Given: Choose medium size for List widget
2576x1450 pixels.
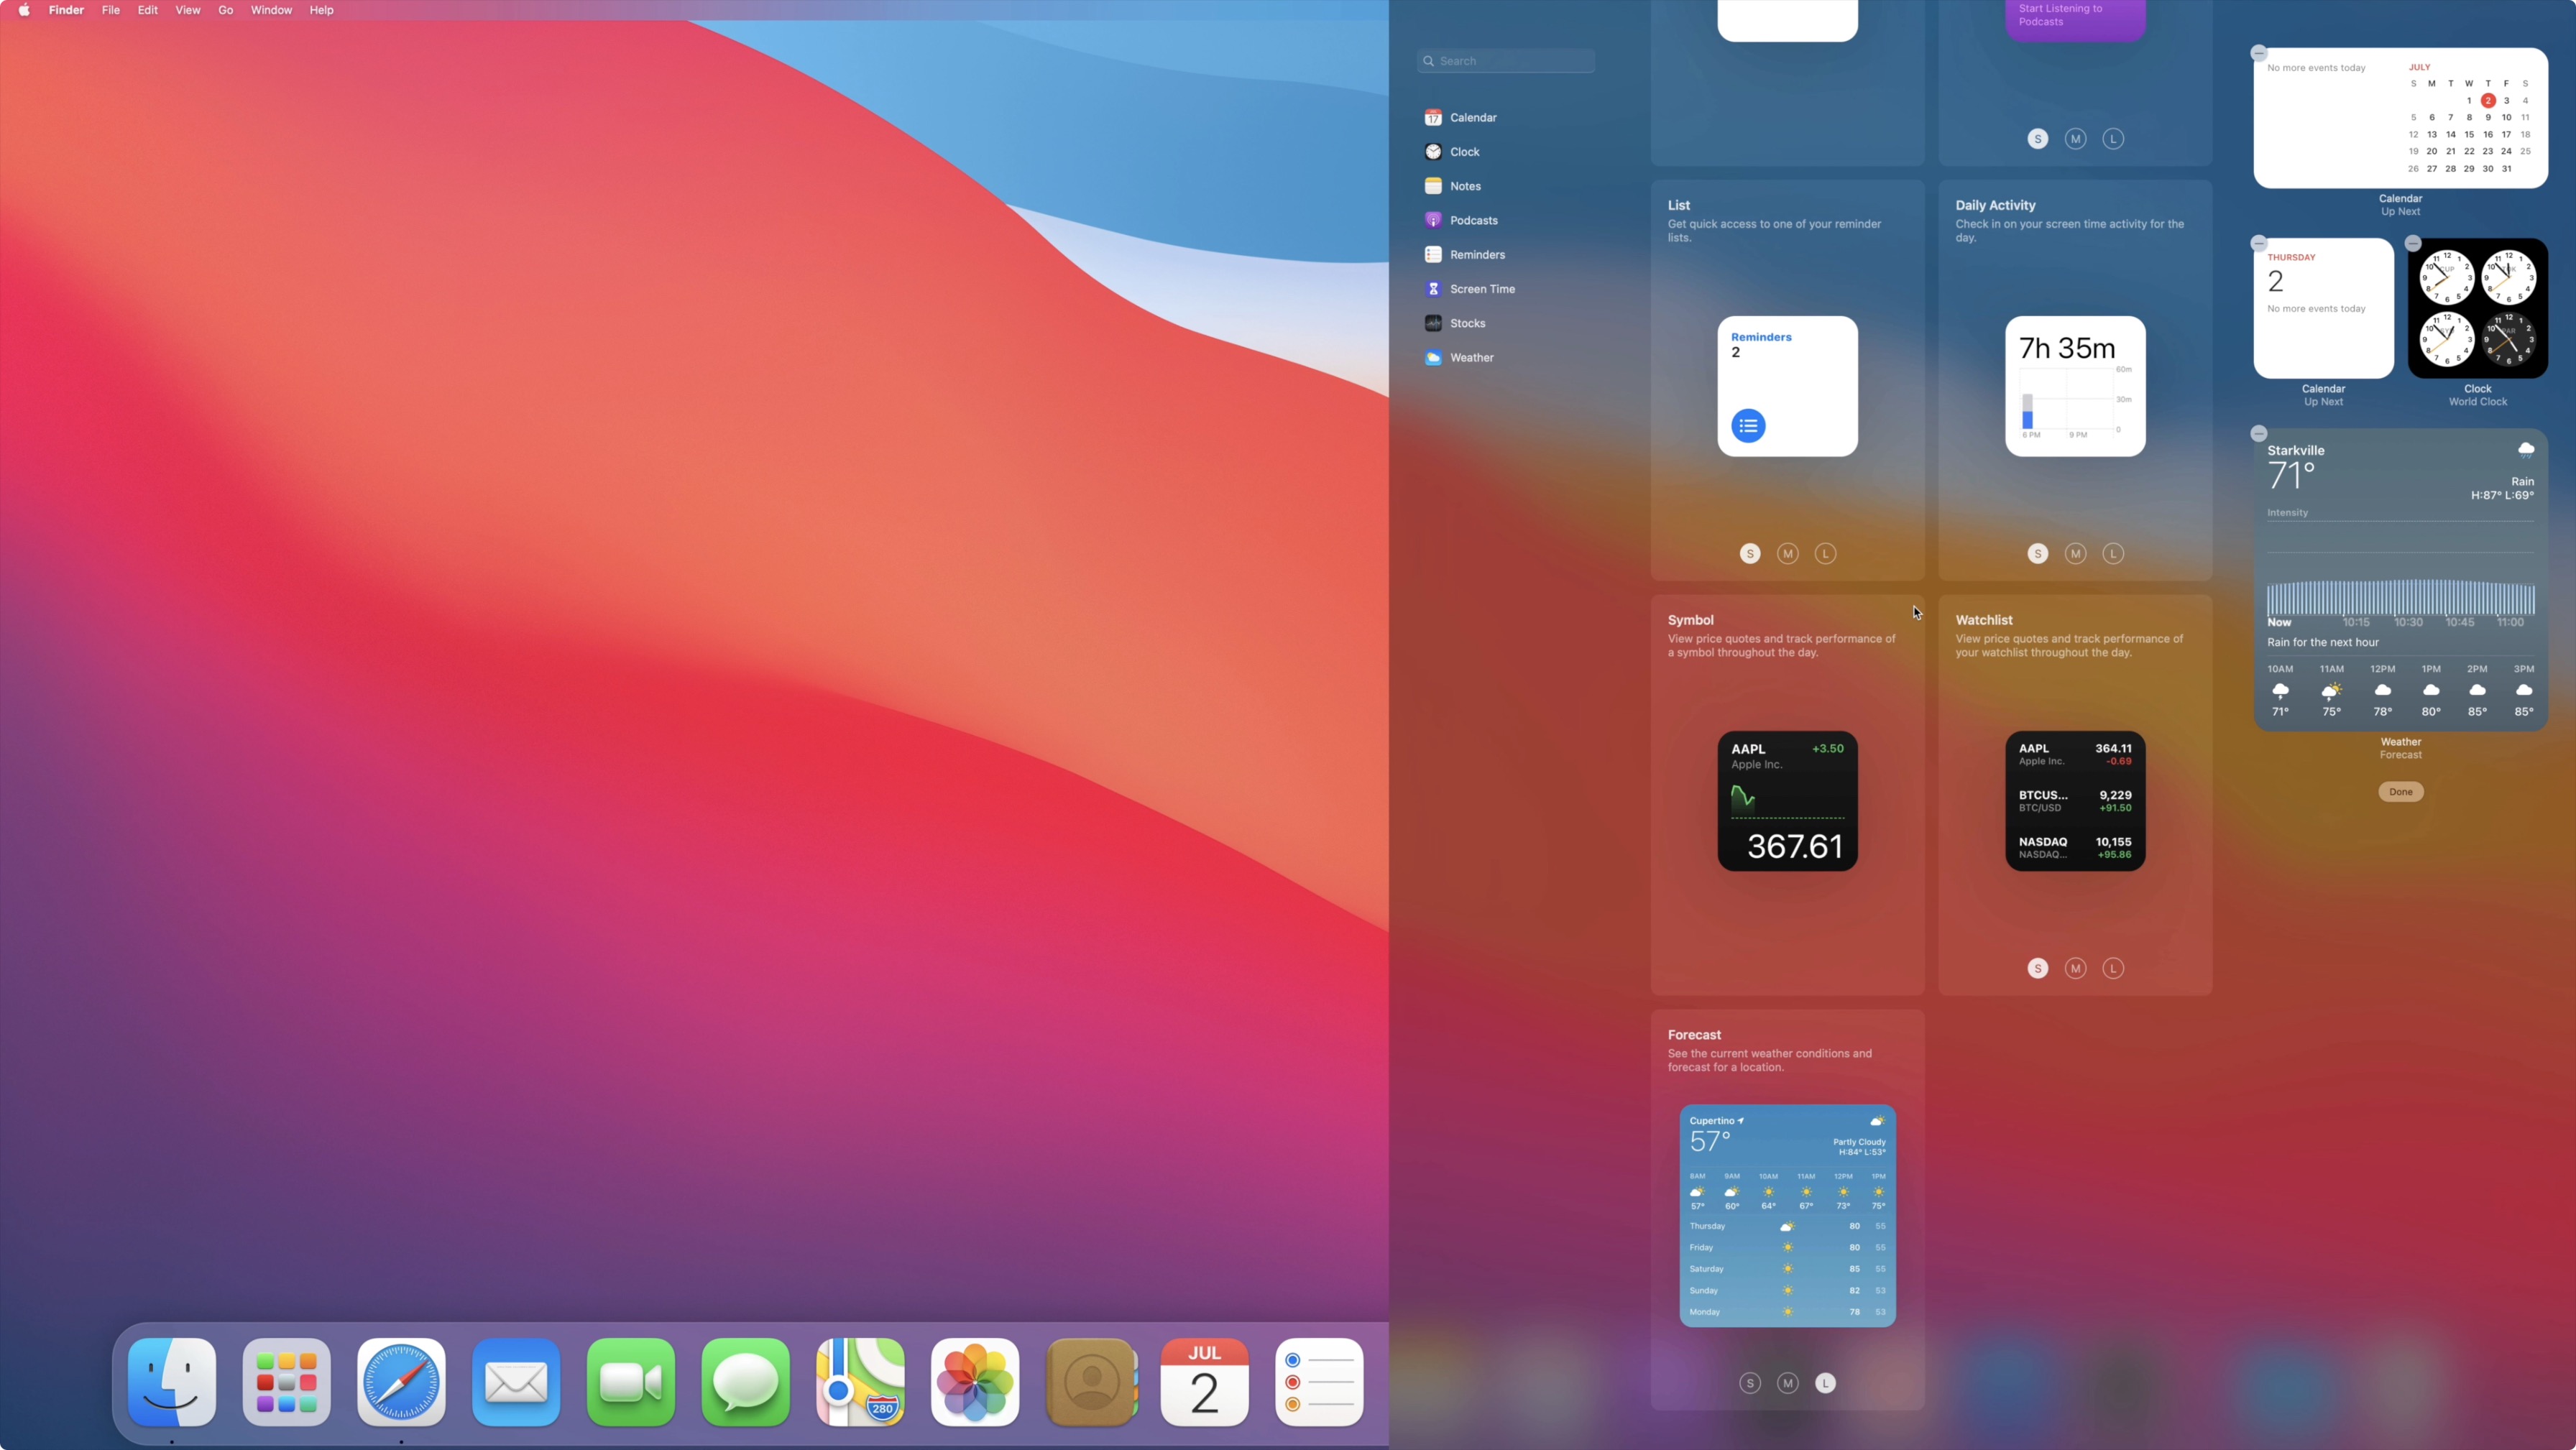Looking at the screenshot, I should pyautogui.click(x=1787, y=554).
